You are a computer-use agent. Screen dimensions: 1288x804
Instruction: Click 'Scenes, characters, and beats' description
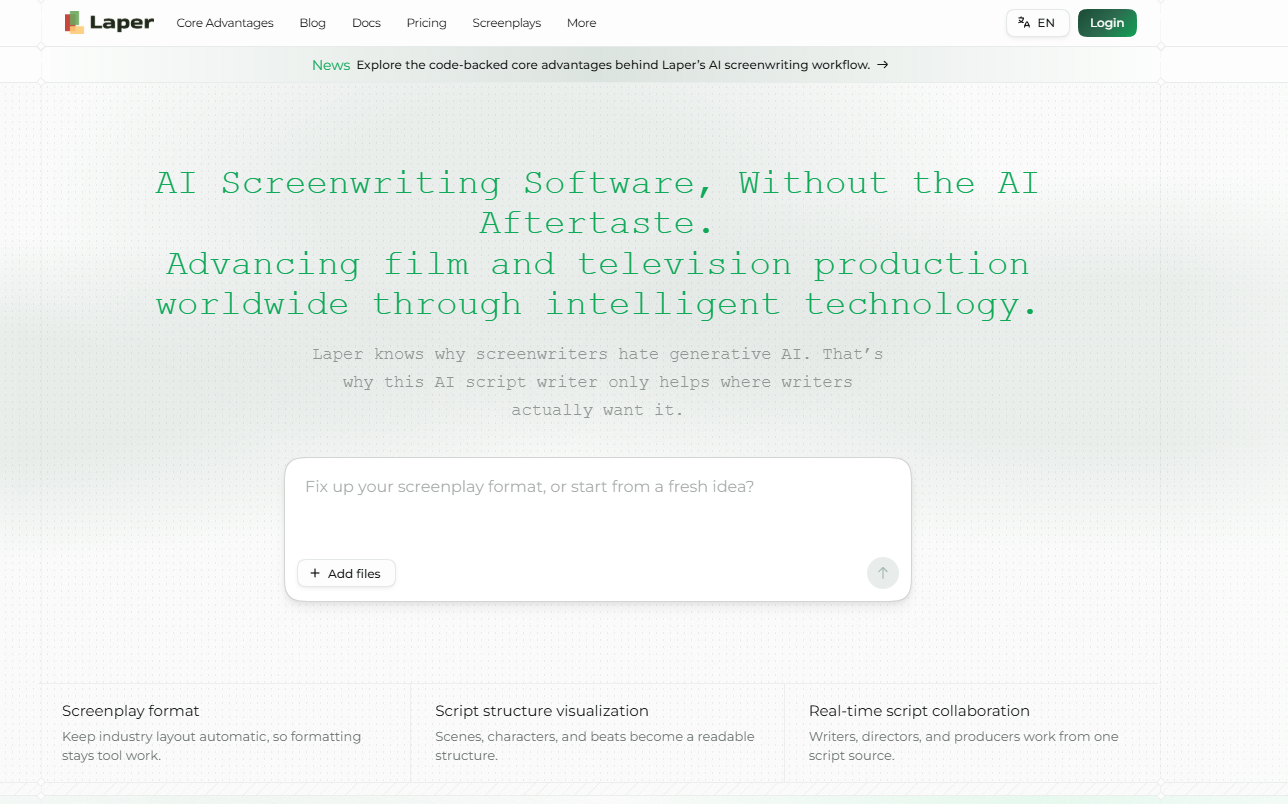595,746
